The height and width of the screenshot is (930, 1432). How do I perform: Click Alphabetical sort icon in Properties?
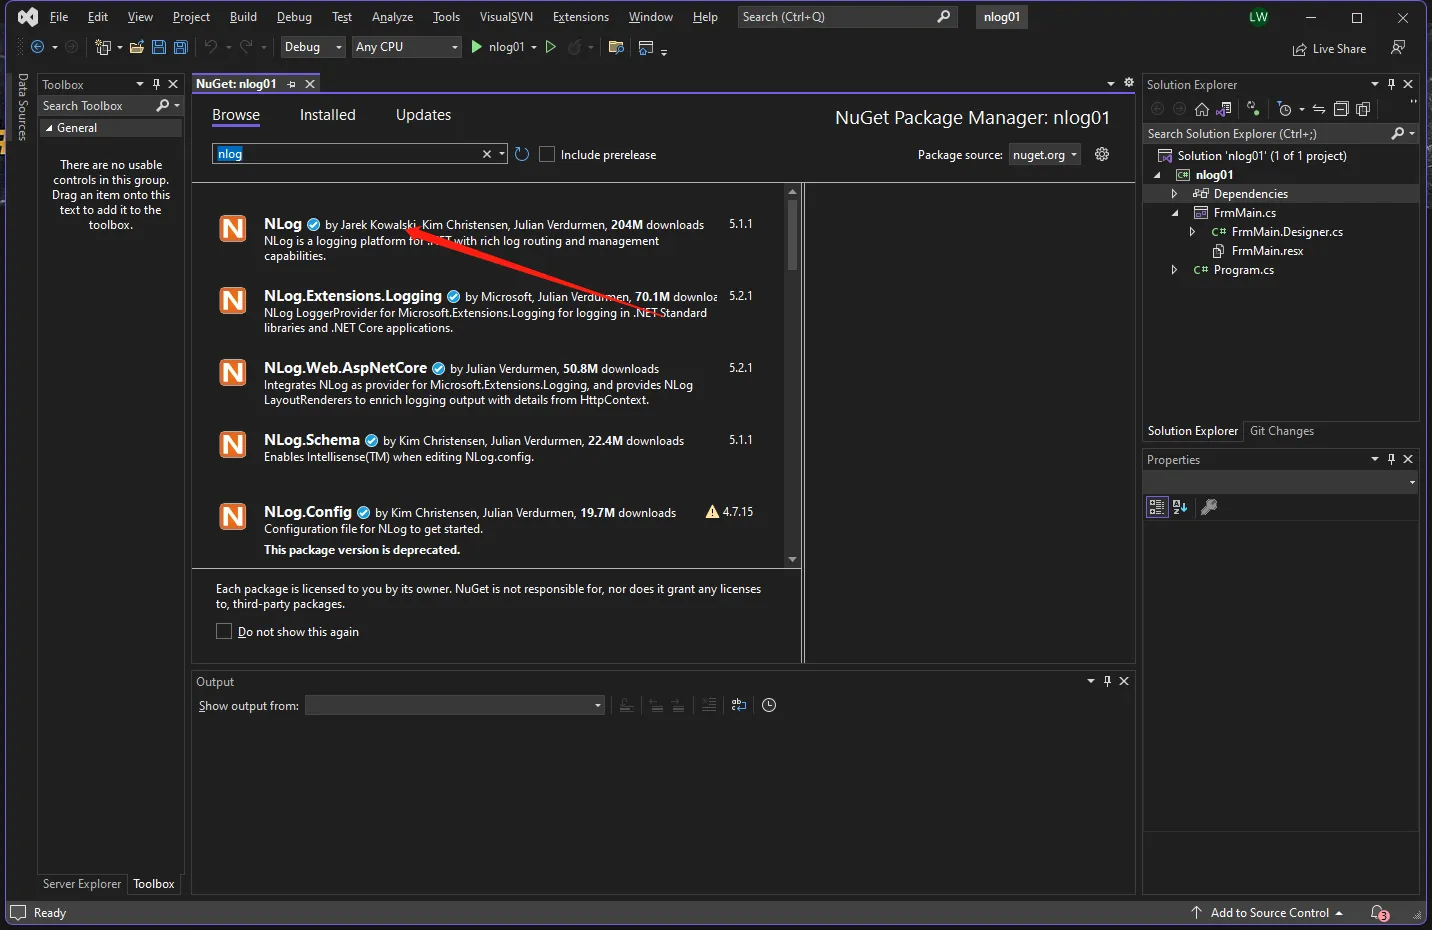coord(1180,507)
